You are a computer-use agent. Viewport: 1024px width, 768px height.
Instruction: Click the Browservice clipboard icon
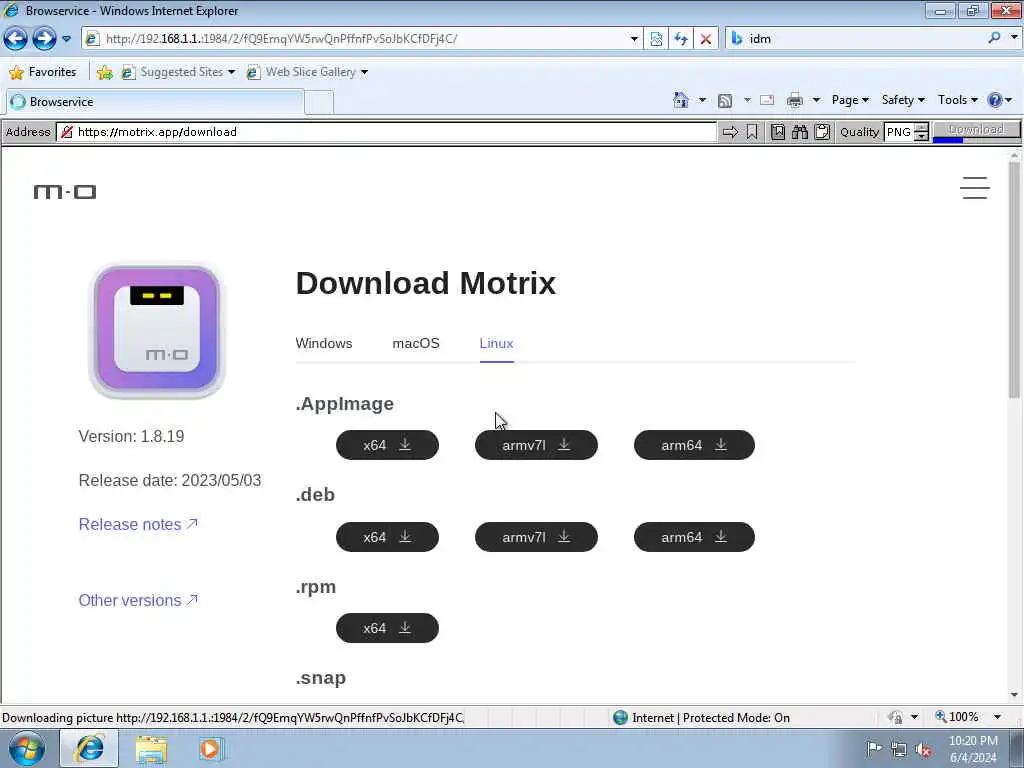822,133
